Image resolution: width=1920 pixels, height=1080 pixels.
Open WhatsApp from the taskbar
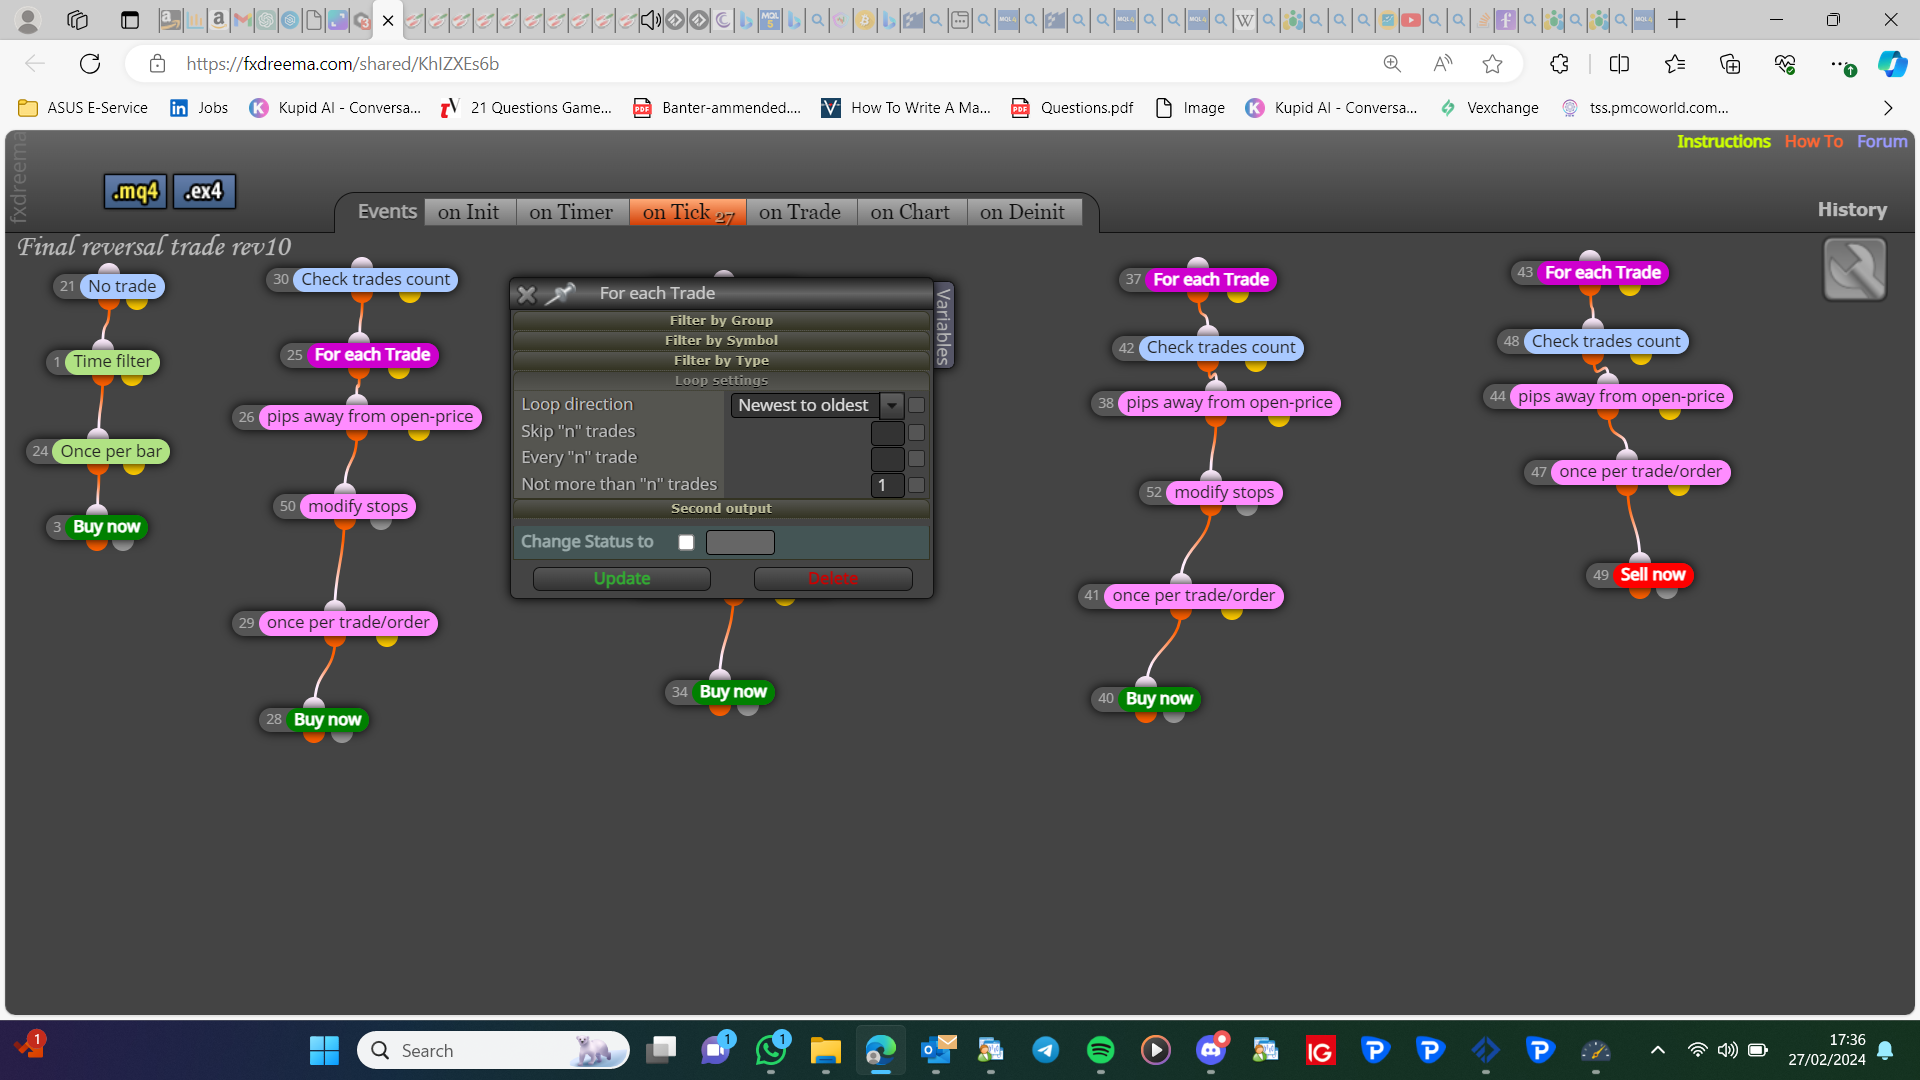[x=771, y=1050]
